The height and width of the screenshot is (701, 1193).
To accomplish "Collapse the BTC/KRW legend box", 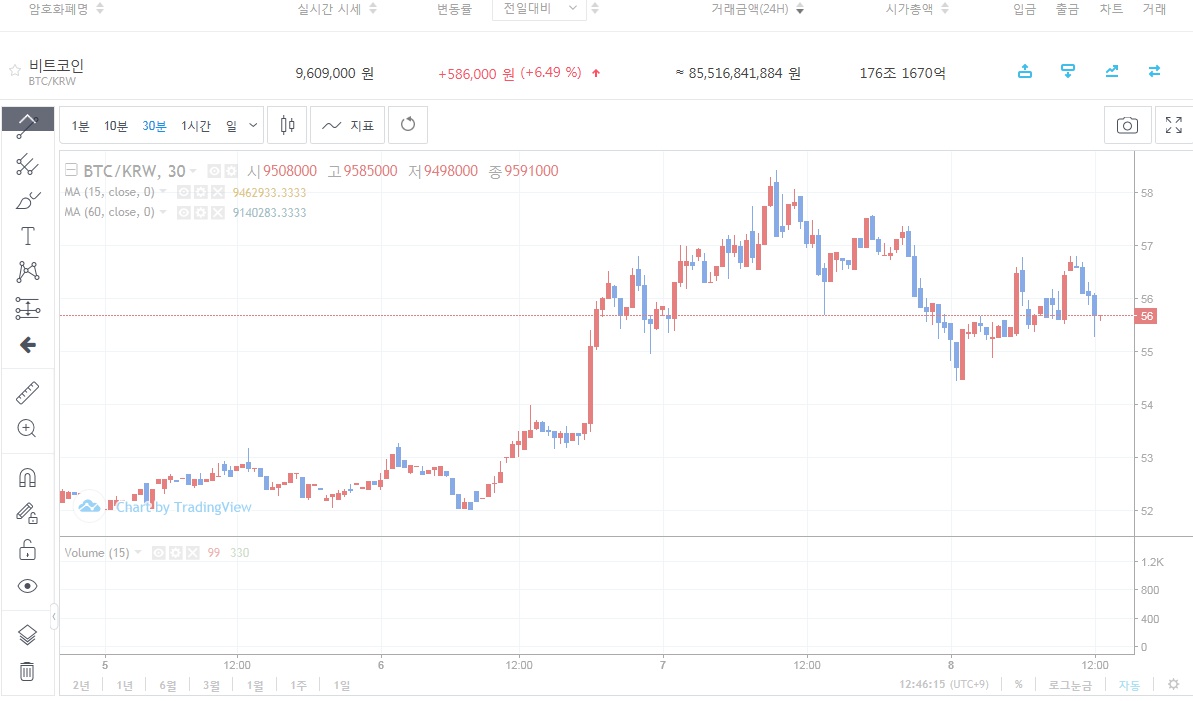I will [71, 171].
